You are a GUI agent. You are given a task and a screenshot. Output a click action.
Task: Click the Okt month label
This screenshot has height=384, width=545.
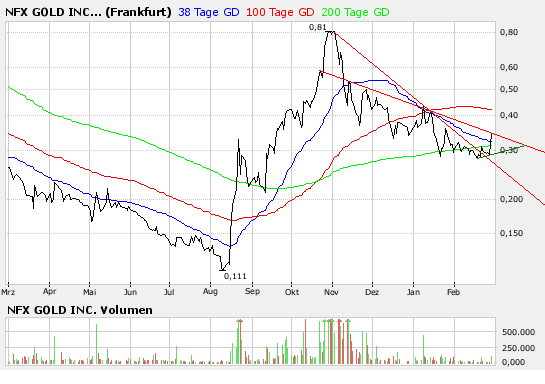click(292, 292)
